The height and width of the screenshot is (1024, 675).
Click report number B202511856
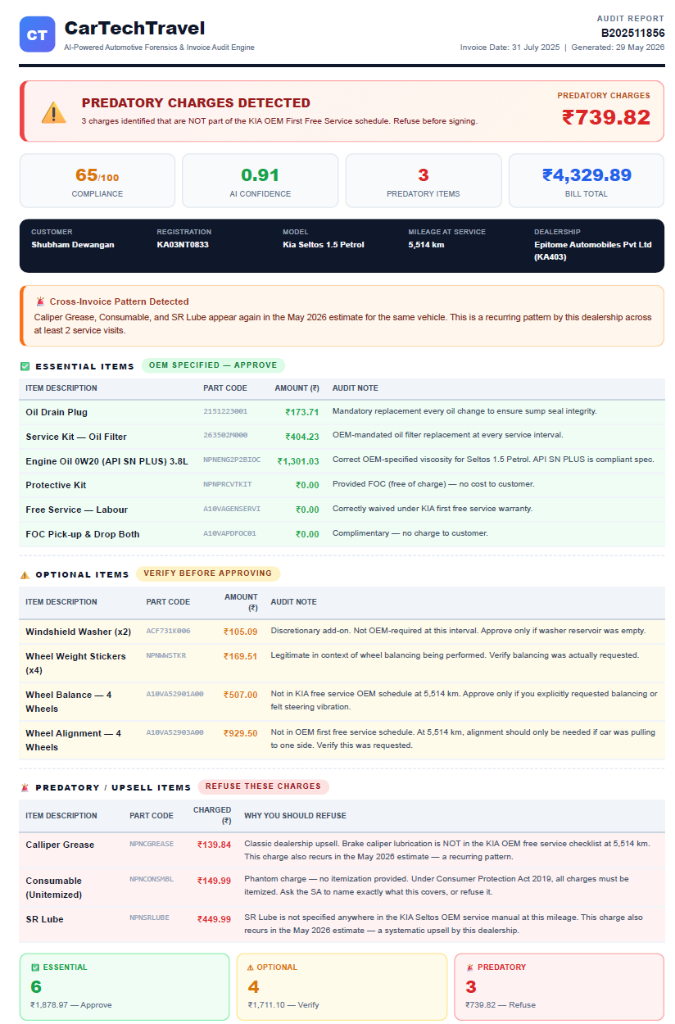tap(633, 33)
